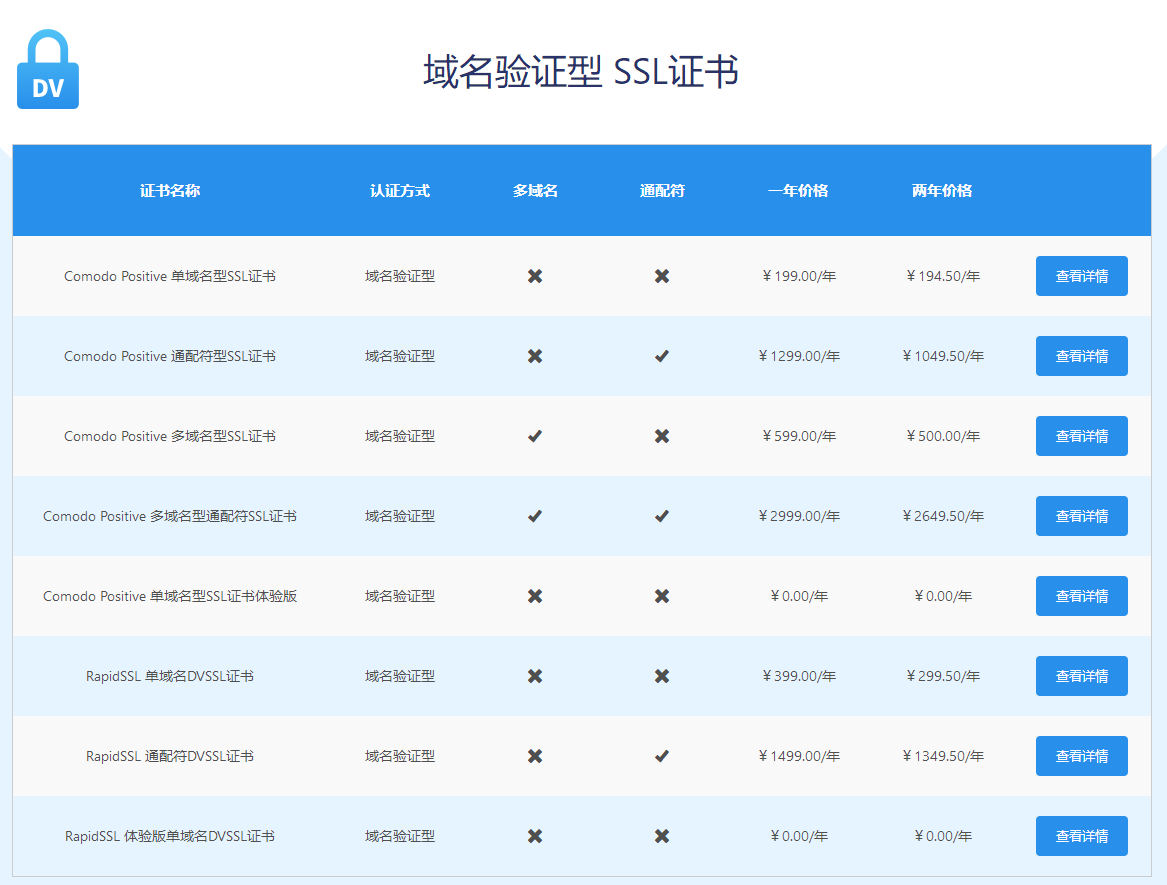Click the 认证方式 column header
This screenshot has height=885, width=1167.
(x=400, y=191)
